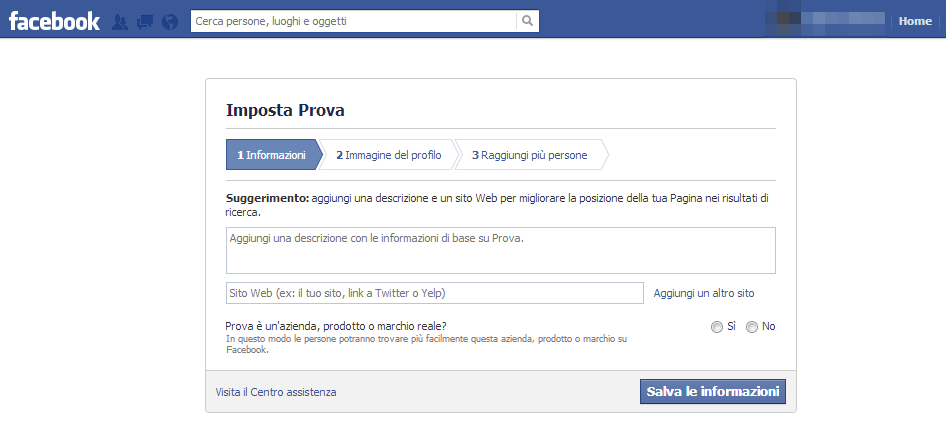Click the 'In questo modo le persone' note
Screen dimensions: 946x426
427,344
